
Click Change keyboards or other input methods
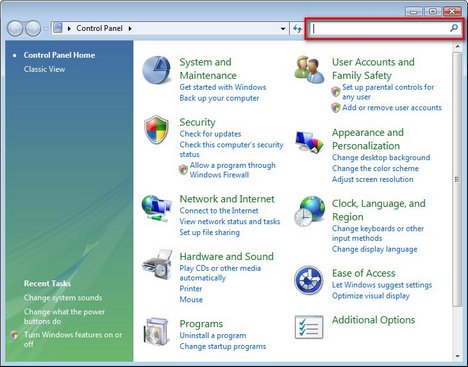378,233
